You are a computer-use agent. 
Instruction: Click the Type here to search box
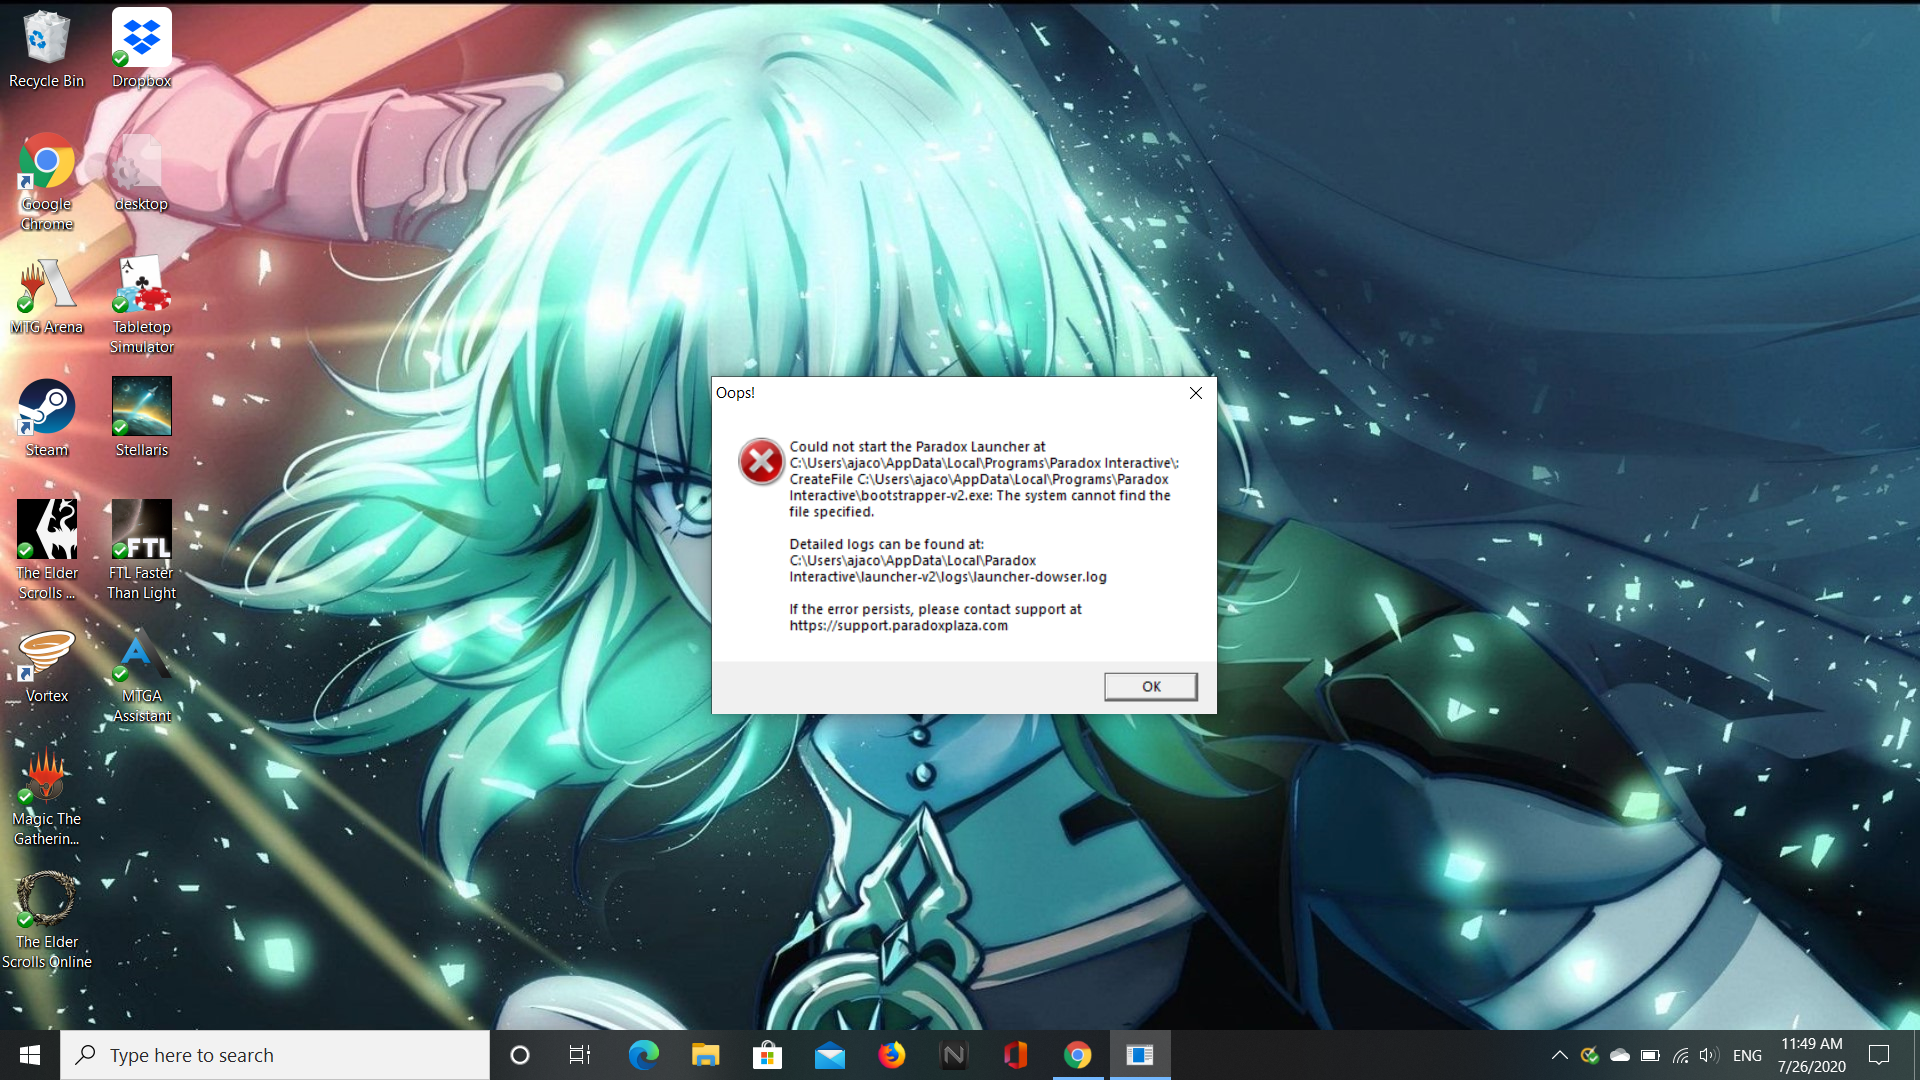coord(275,1055)
